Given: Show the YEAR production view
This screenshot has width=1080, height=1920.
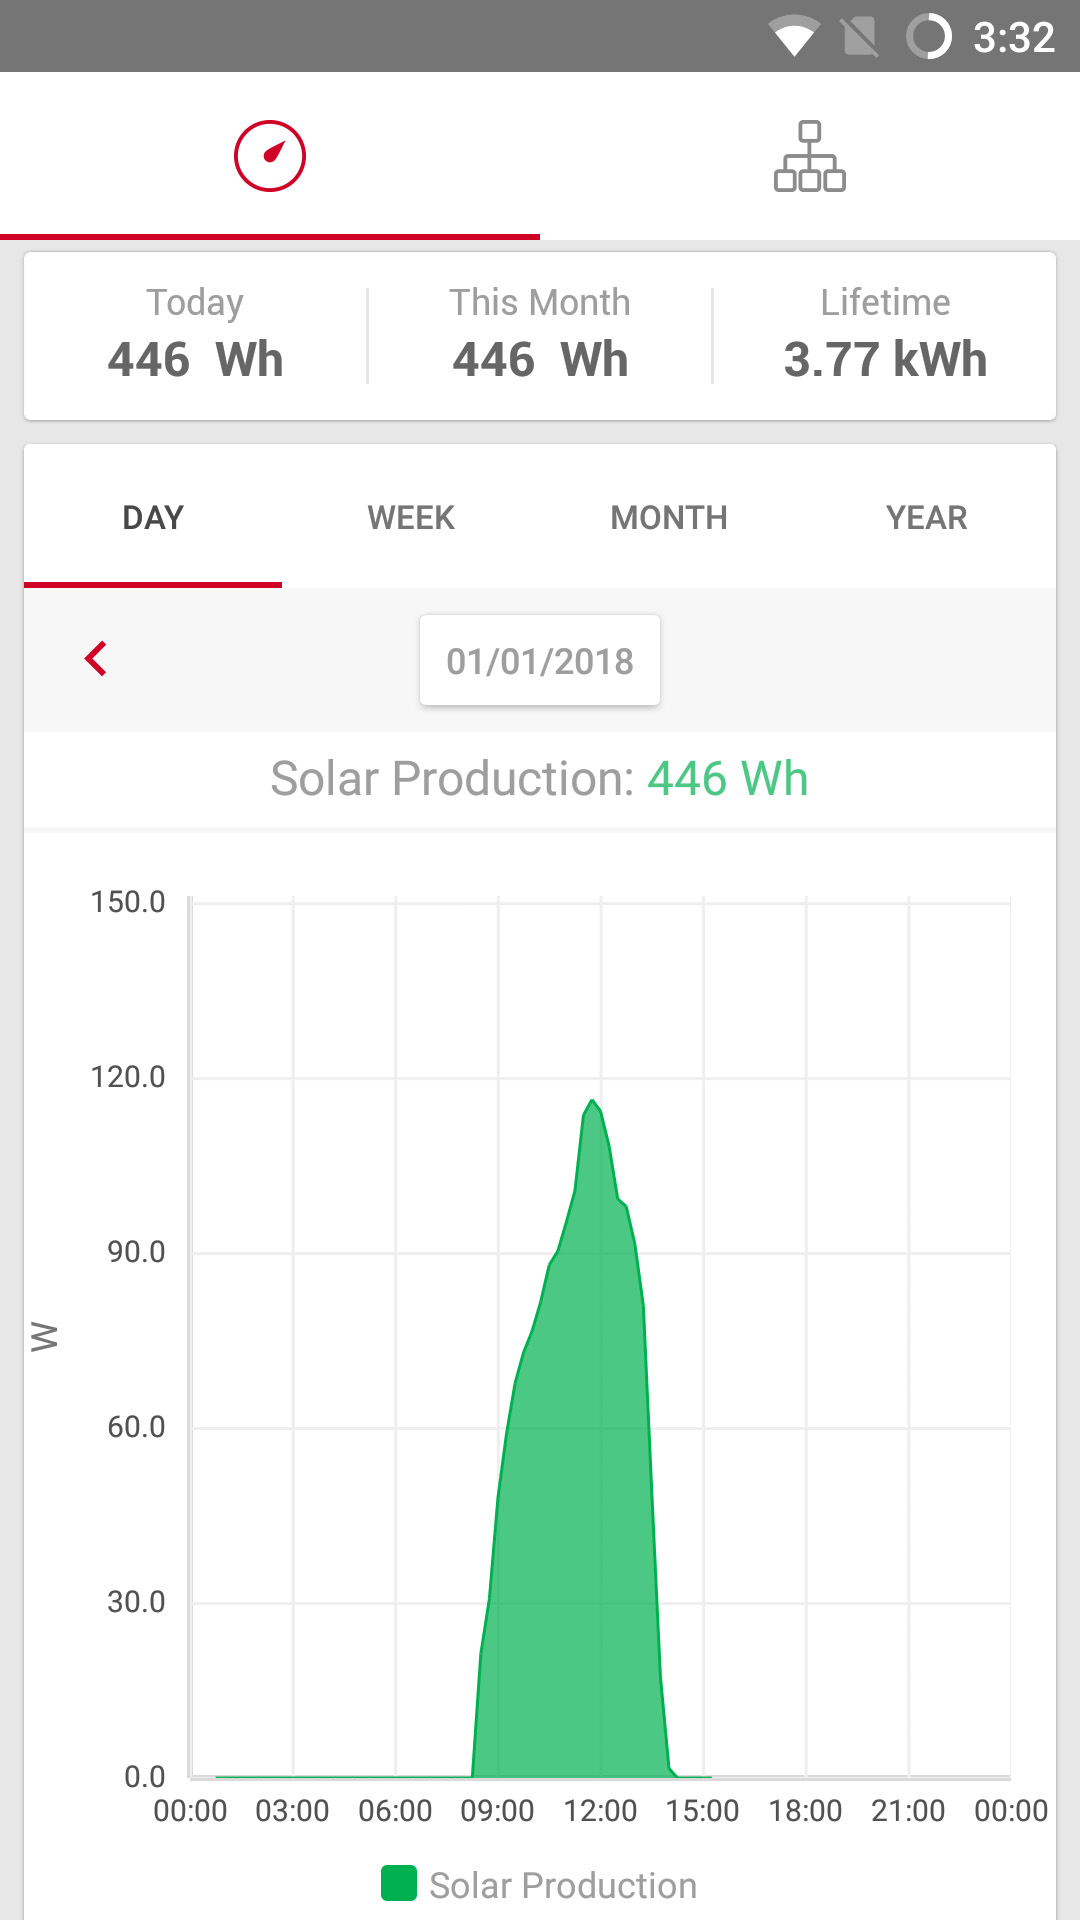Looking at the screenshot, I should click(x=926, y=518).
